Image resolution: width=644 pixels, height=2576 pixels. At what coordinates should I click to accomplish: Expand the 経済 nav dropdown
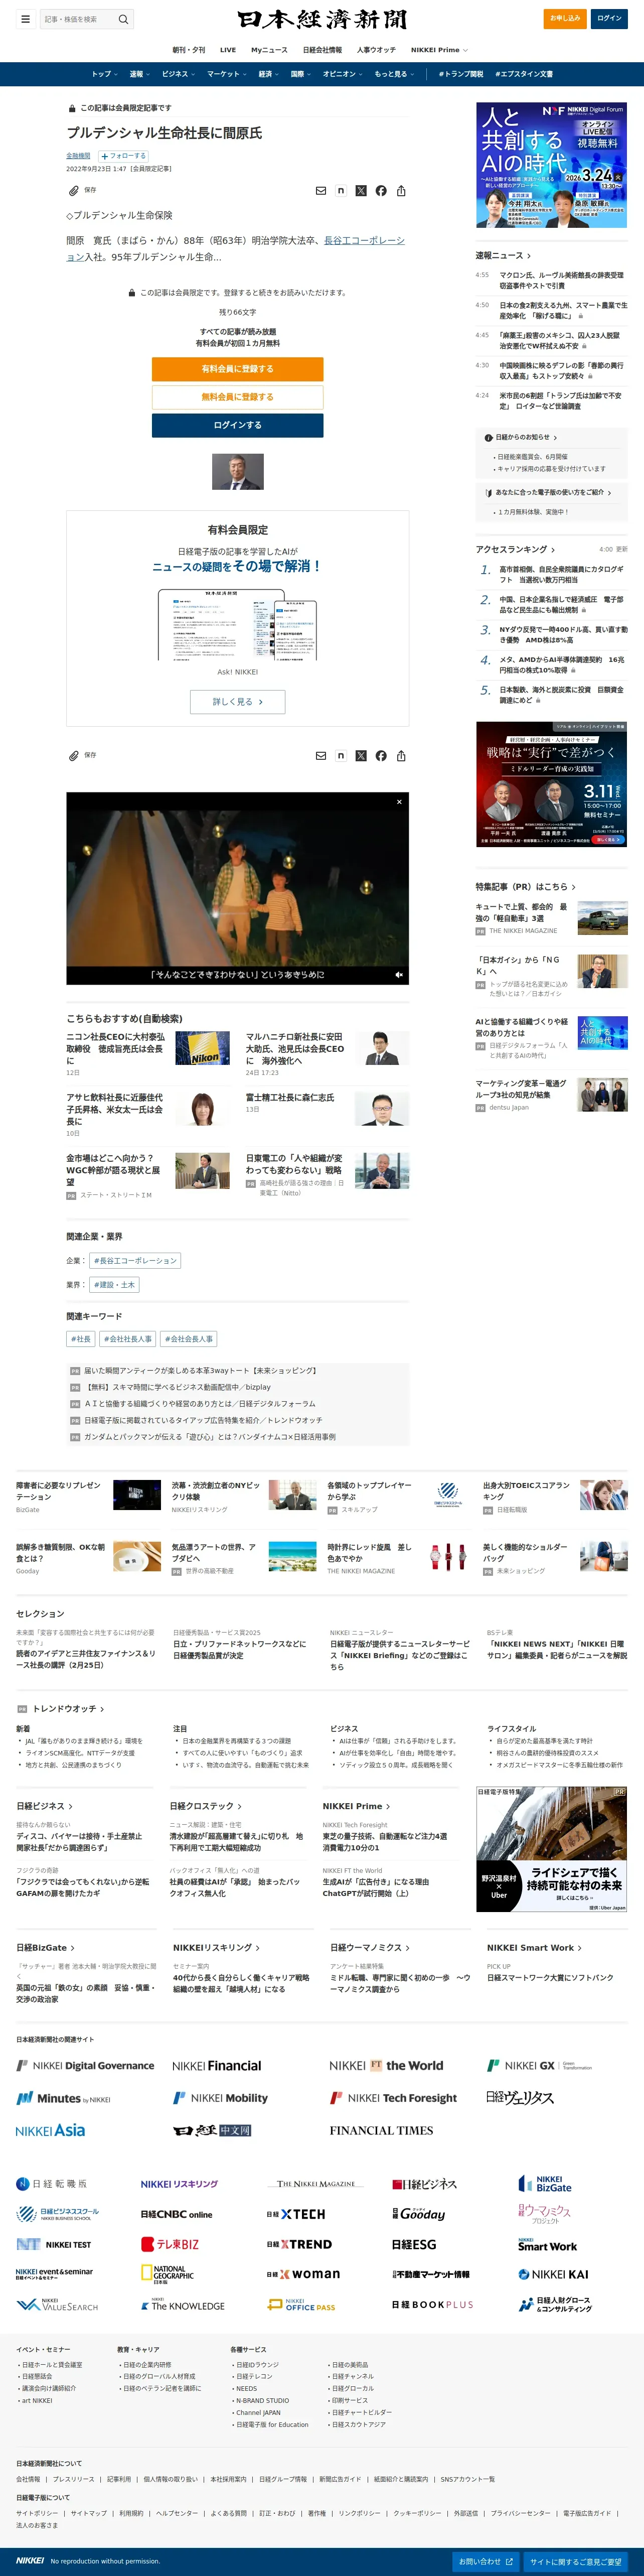(268, 74)
